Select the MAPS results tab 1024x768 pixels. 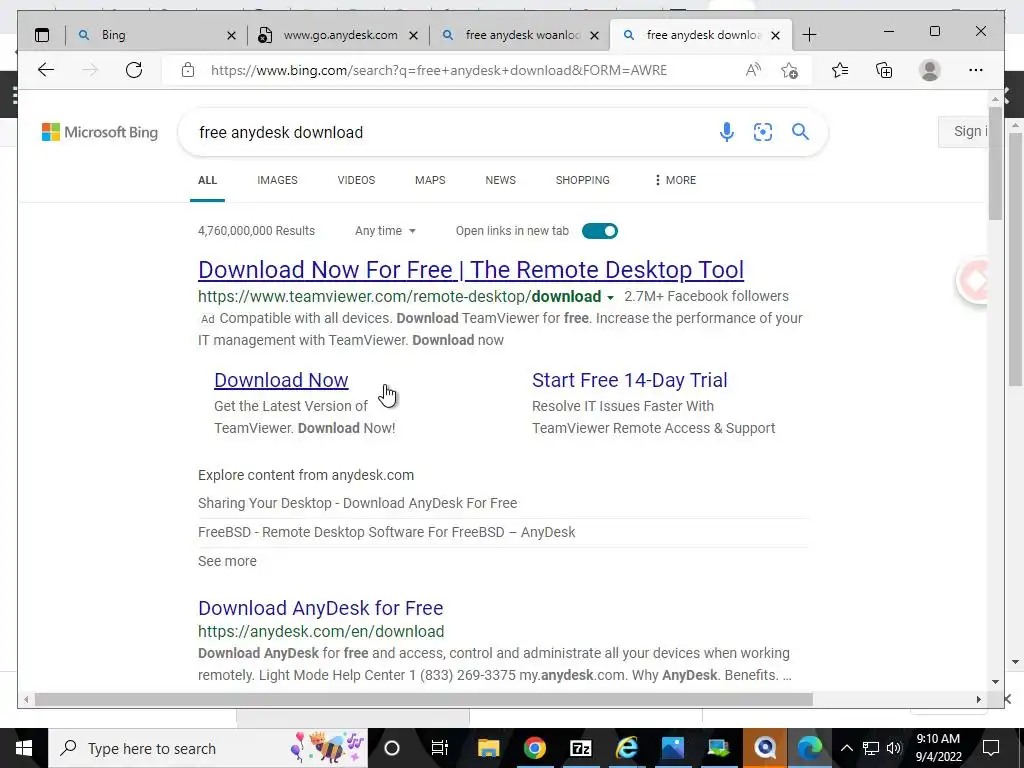coord(430,180)
